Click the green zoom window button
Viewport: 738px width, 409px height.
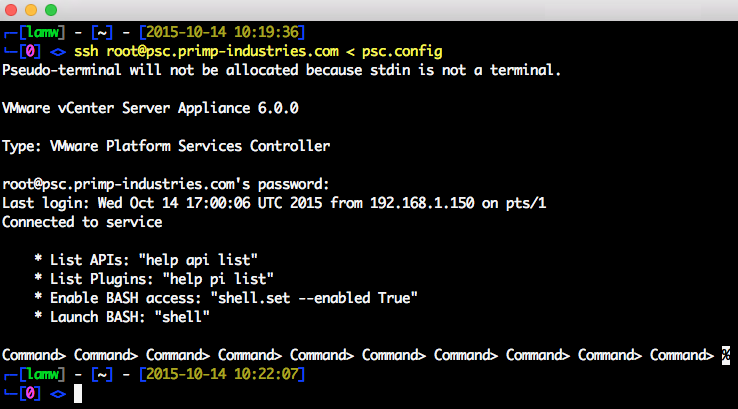click(x=51, y=10)
